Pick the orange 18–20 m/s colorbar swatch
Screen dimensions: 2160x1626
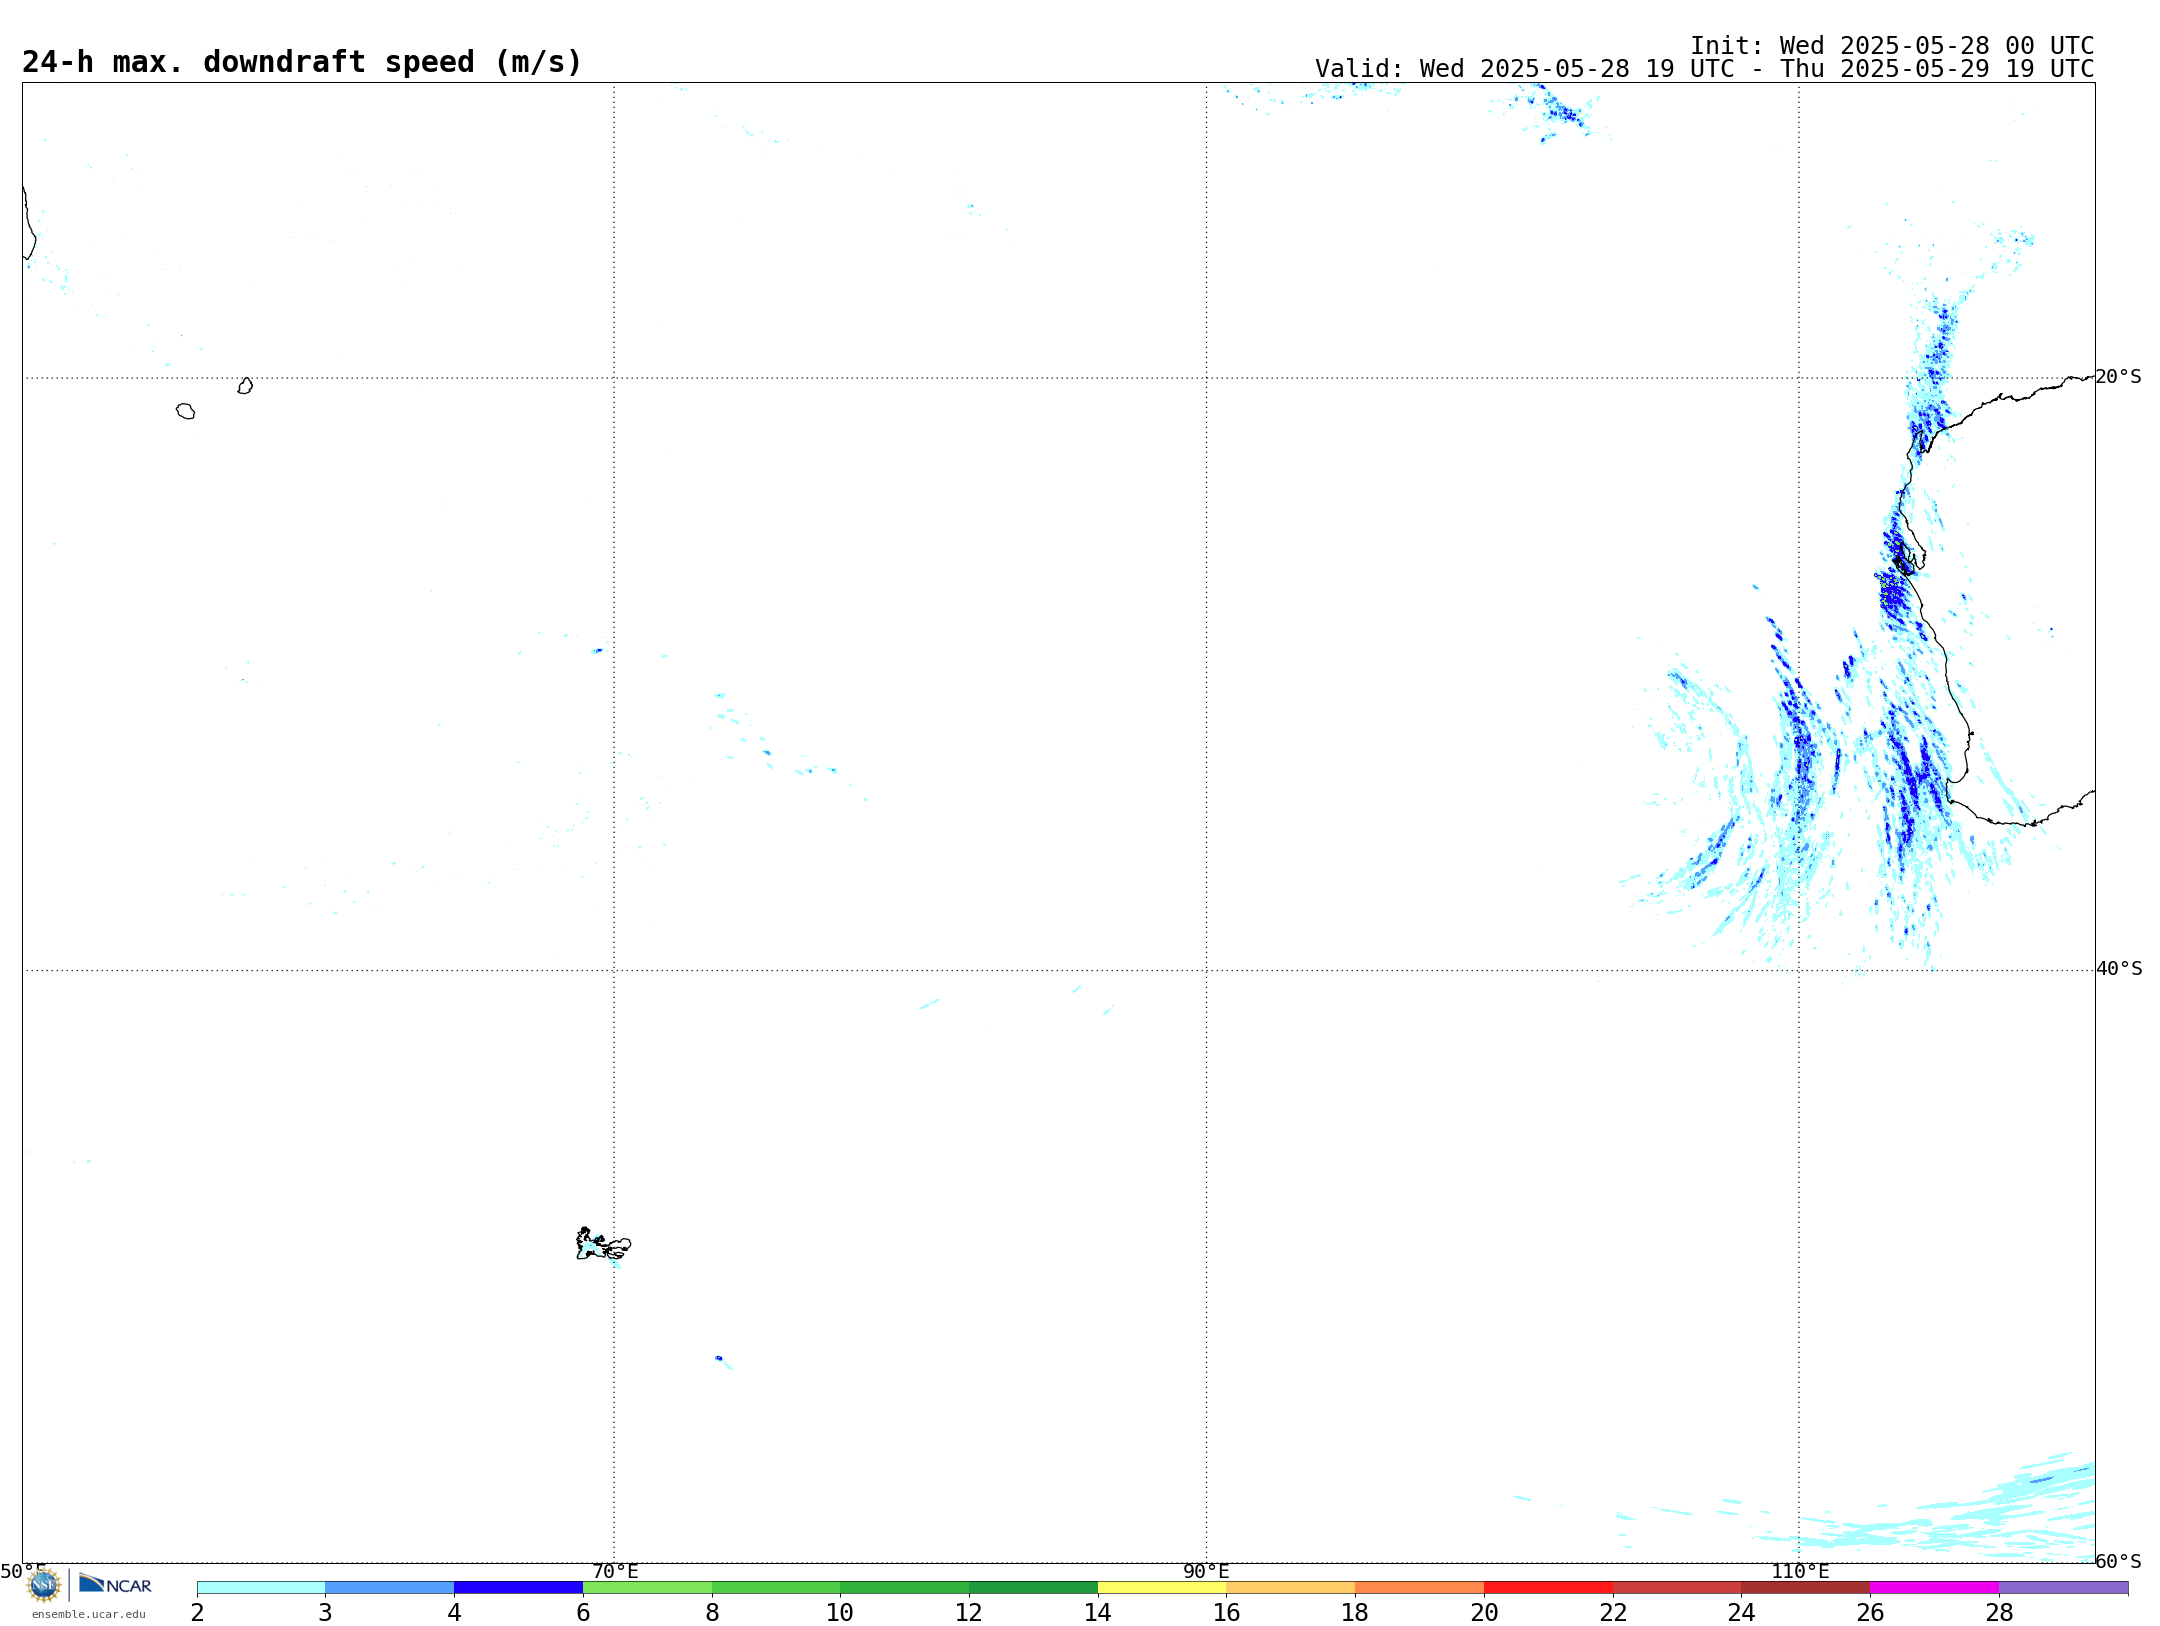[1419, 1588]
